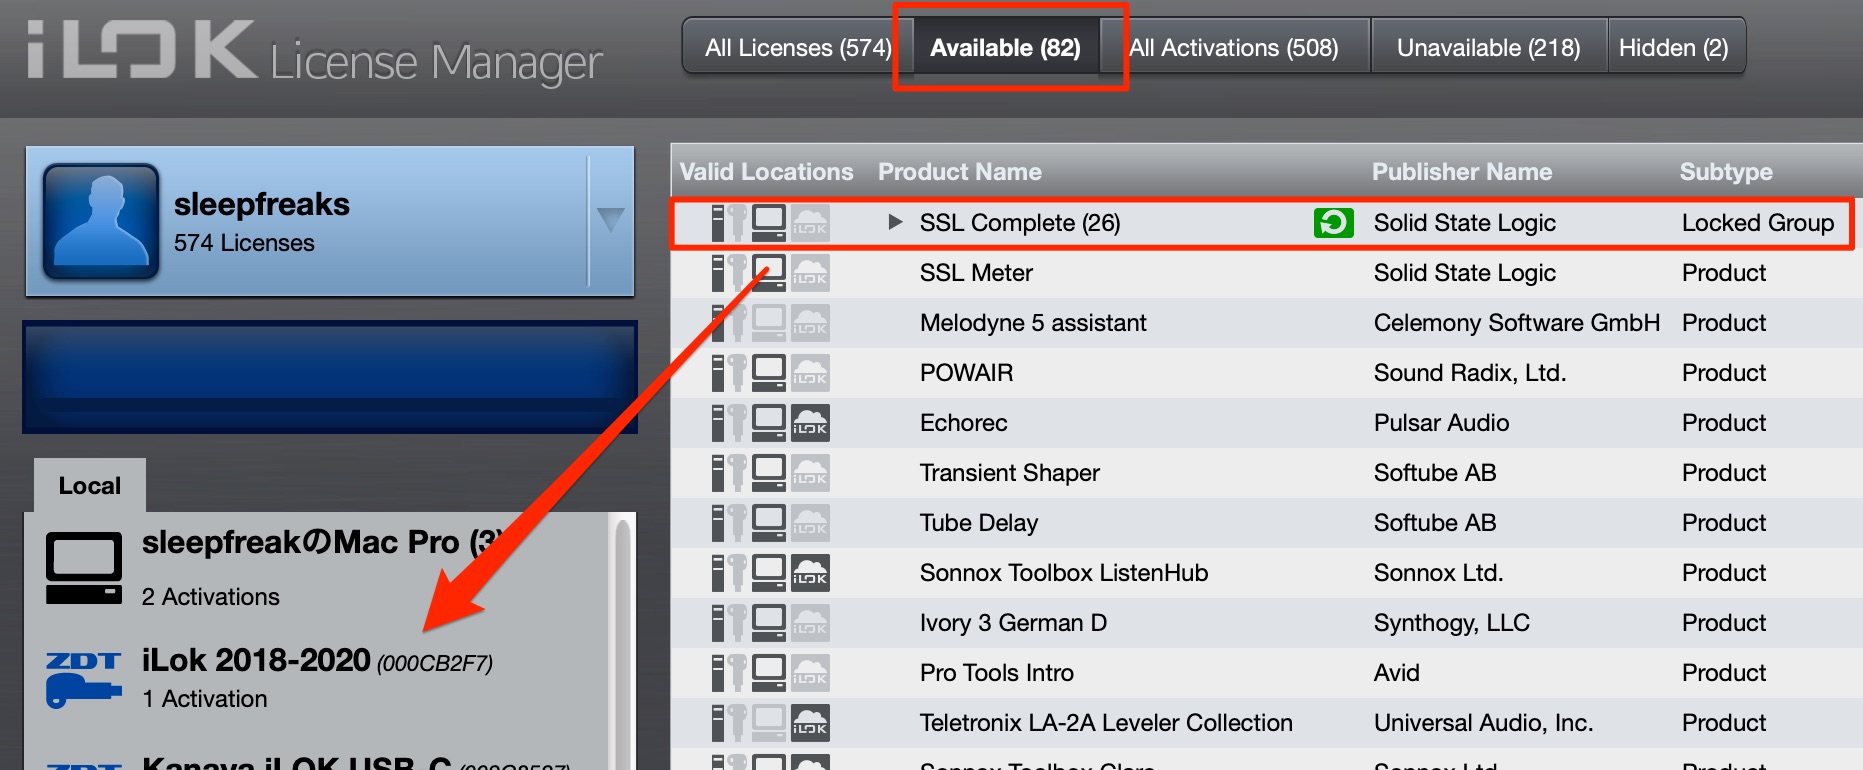
Task: Show the Unavailable (218) tab
Action: (x=1488, y=47)
